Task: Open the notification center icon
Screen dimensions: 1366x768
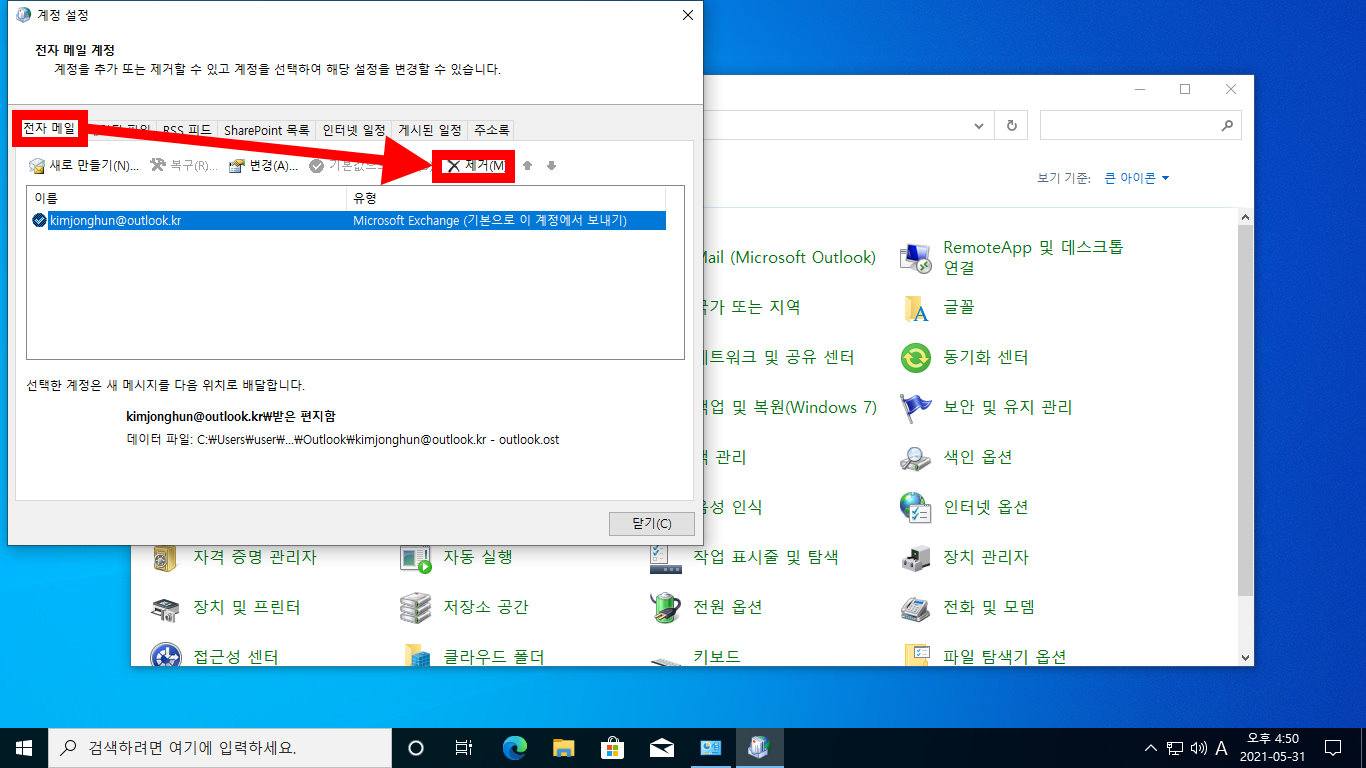Action: [x=1332, y=747]
